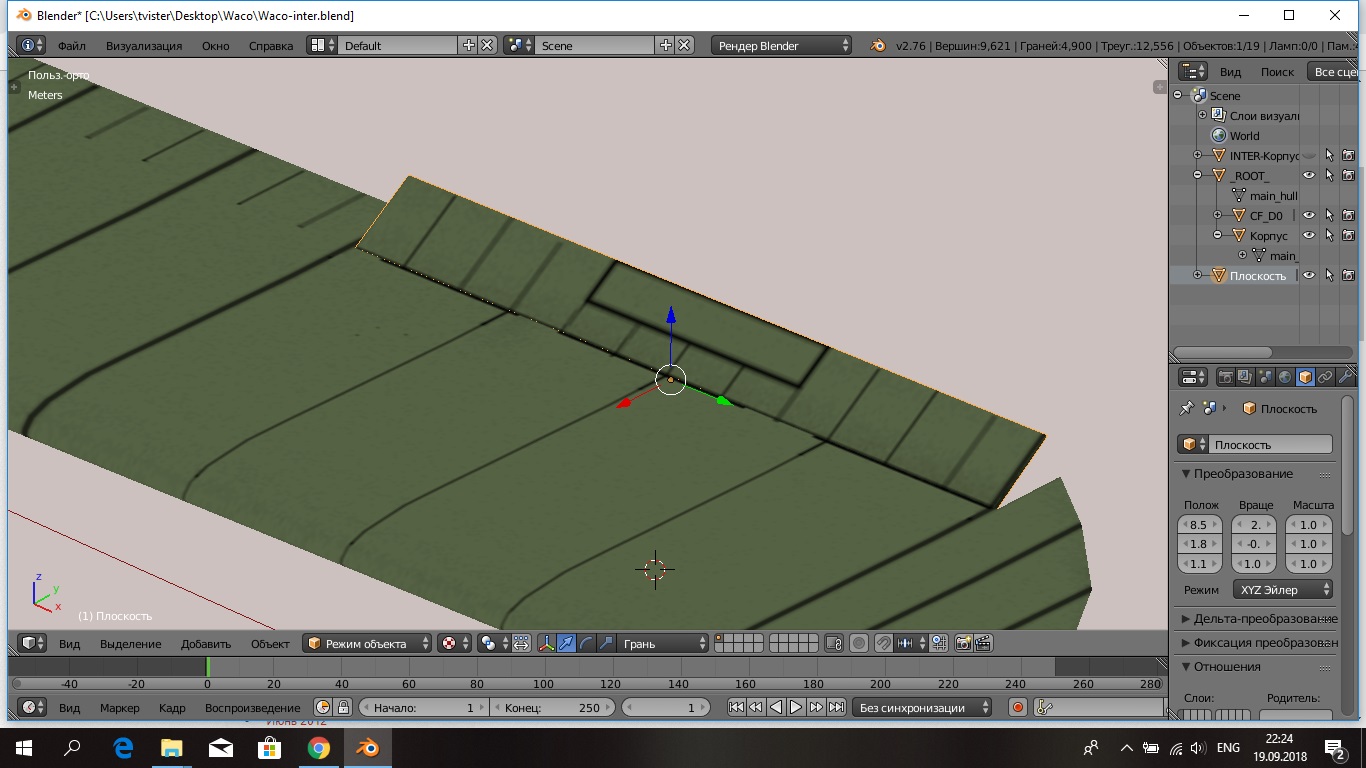Screen dimensions: 1366x768
Task: Open the Constraints chain-link properties tab
Action: [1325, 377]
